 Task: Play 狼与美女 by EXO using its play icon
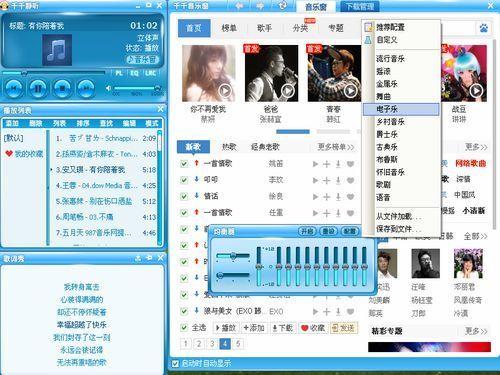coord(315,311)
